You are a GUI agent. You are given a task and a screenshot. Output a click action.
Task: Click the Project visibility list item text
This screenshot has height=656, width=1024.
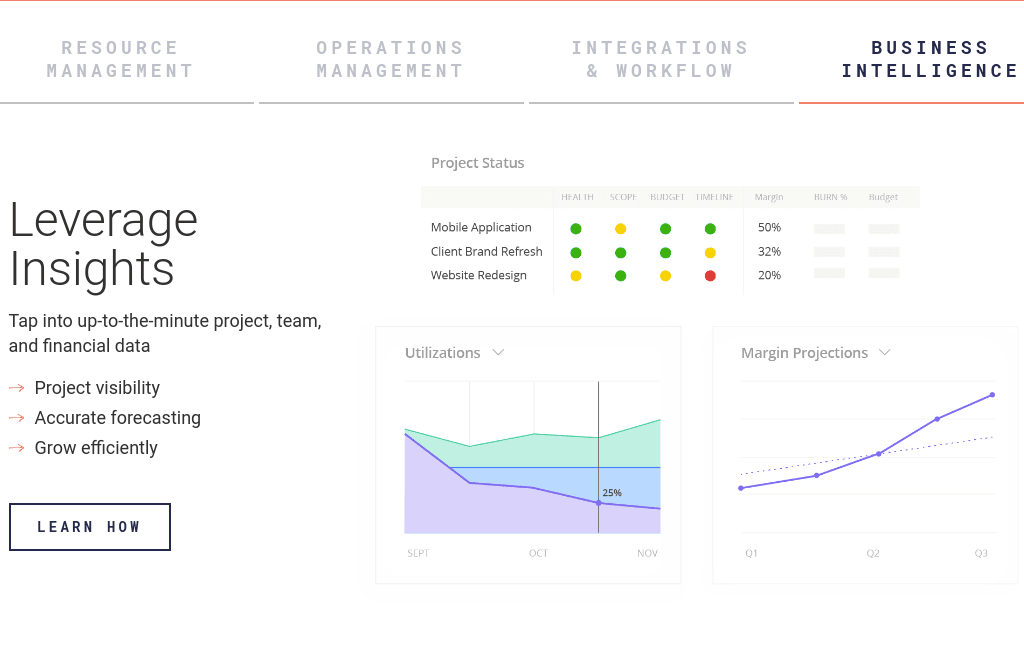tap(97, 388)
